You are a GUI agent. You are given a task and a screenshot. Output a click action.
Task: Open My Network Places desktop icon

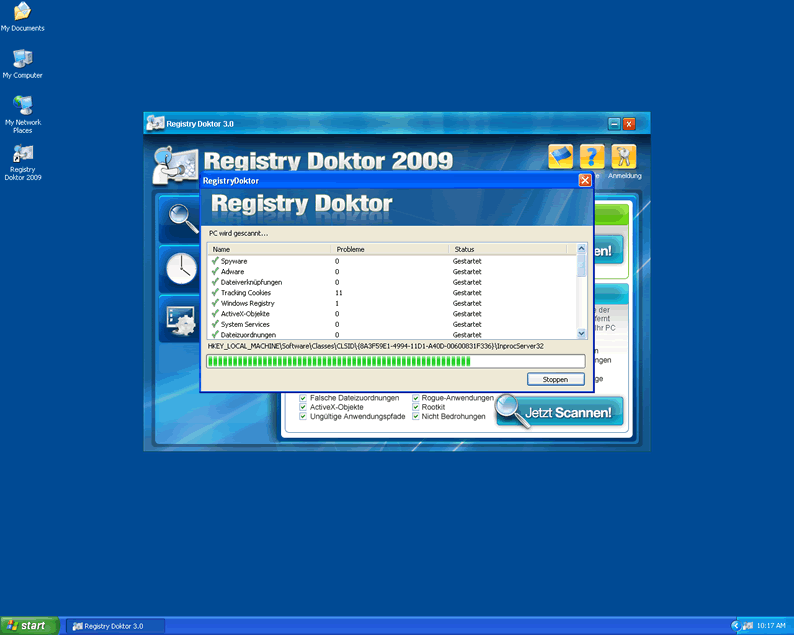pyautogui.click(x=22, y=106)
